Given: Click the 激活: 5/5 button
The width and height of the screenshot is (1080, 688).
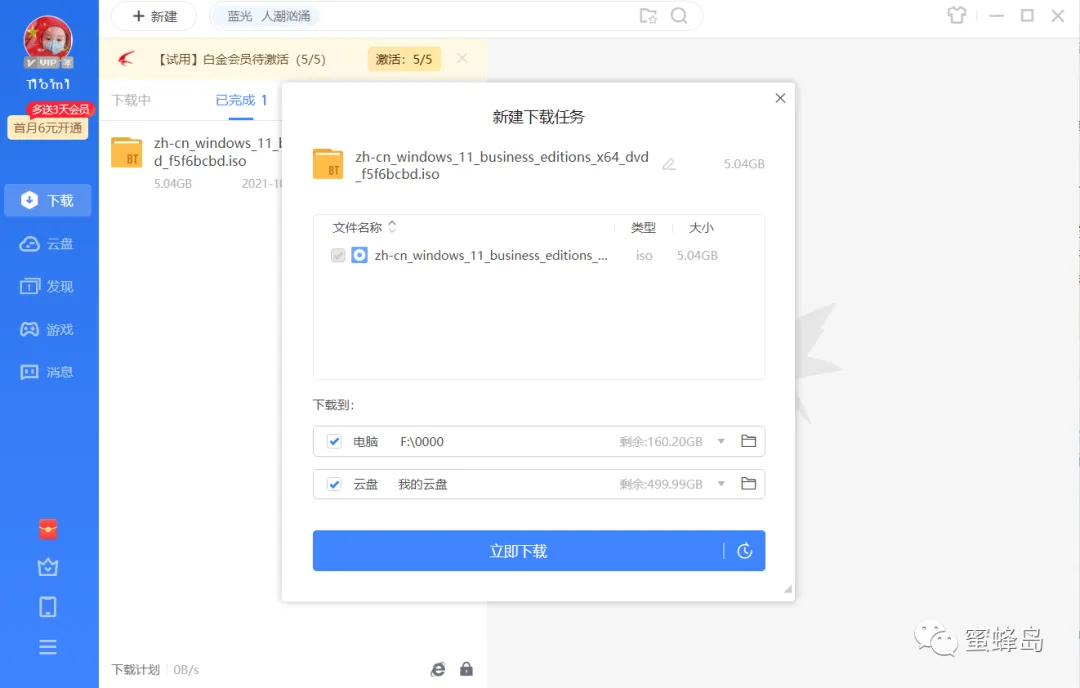Looking at the screenshot, I should pos(404,59).
